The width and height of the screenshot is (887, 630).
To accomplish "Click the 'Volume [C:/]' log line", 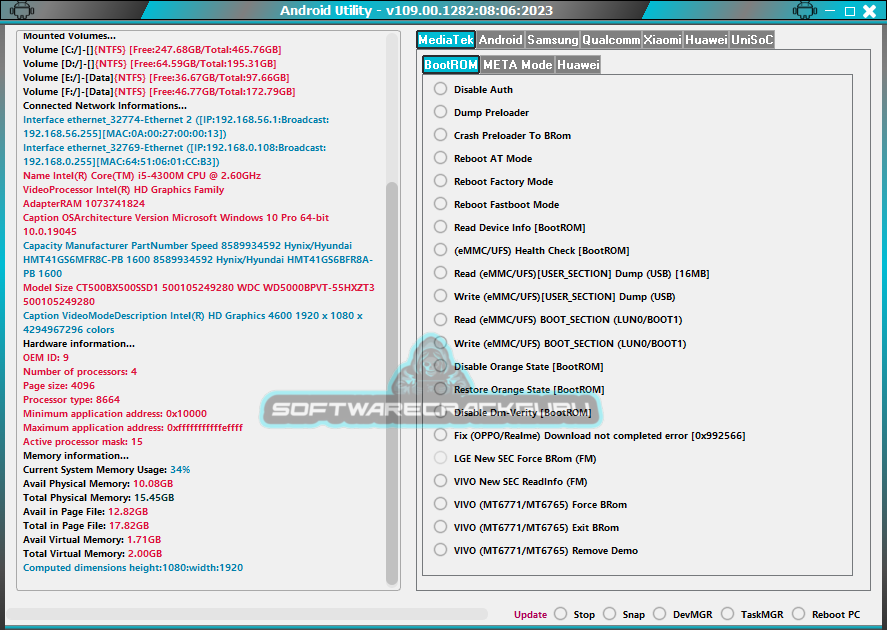I will 152,50.
